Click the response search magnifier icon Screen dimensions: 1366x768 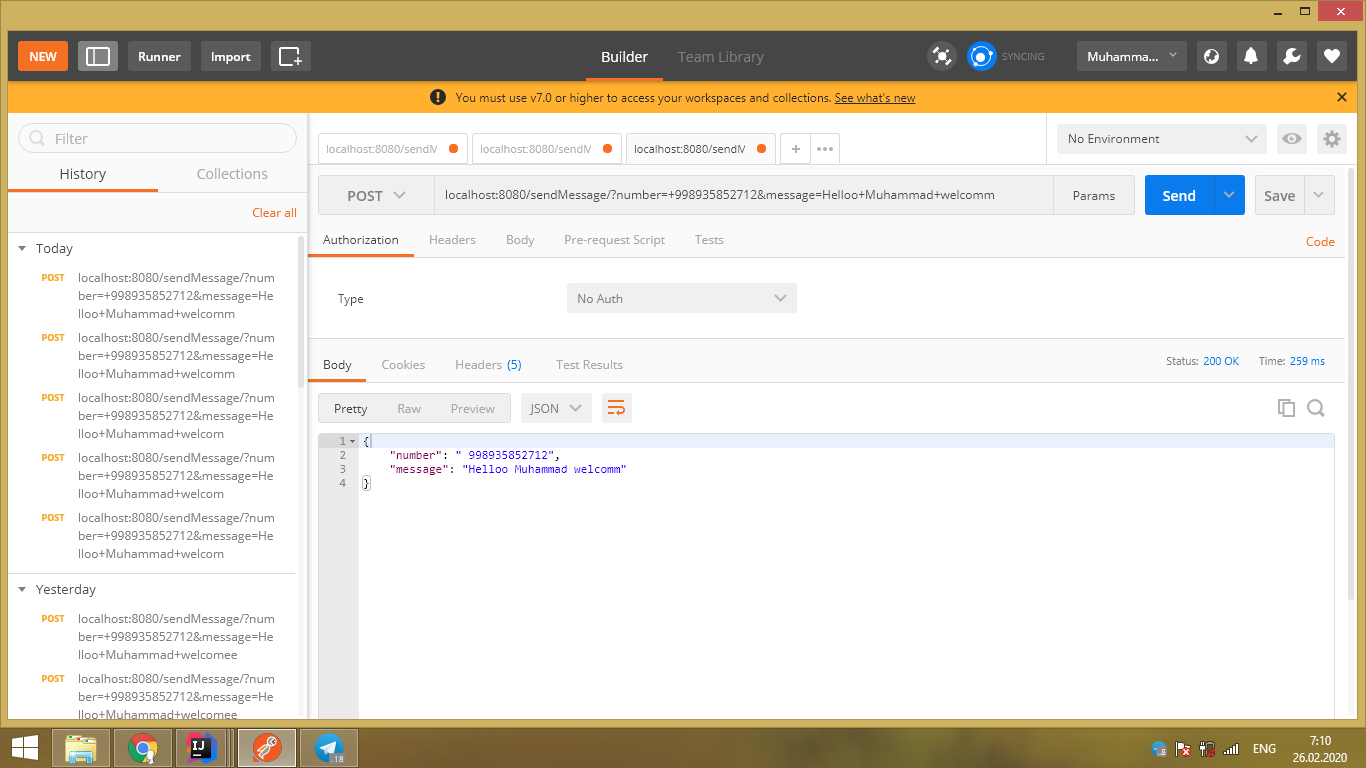pos(1316,408)
